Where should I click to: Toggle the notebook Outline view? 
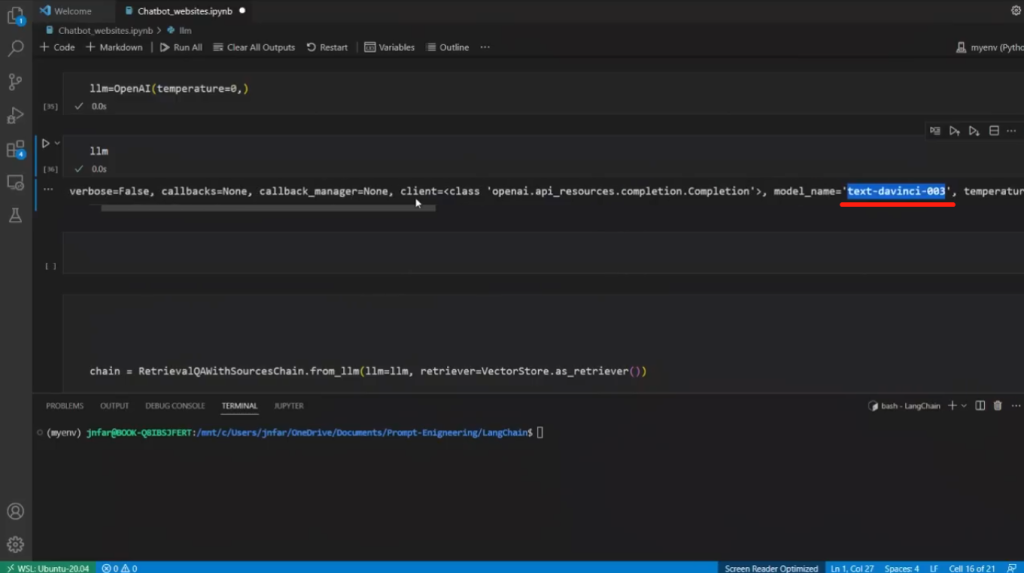[447, 47]
